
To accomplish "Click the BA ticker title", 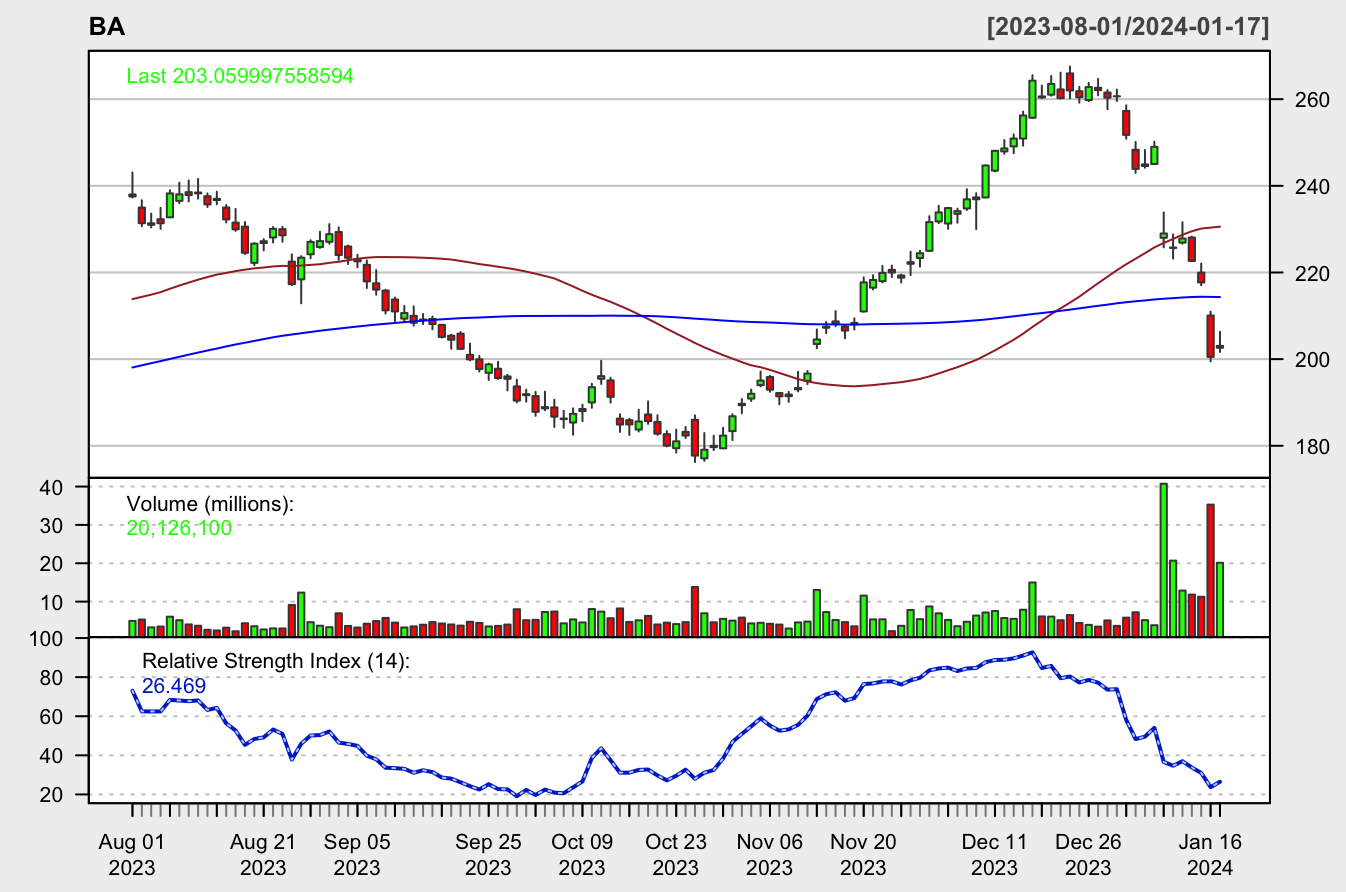I will point(107,27).
